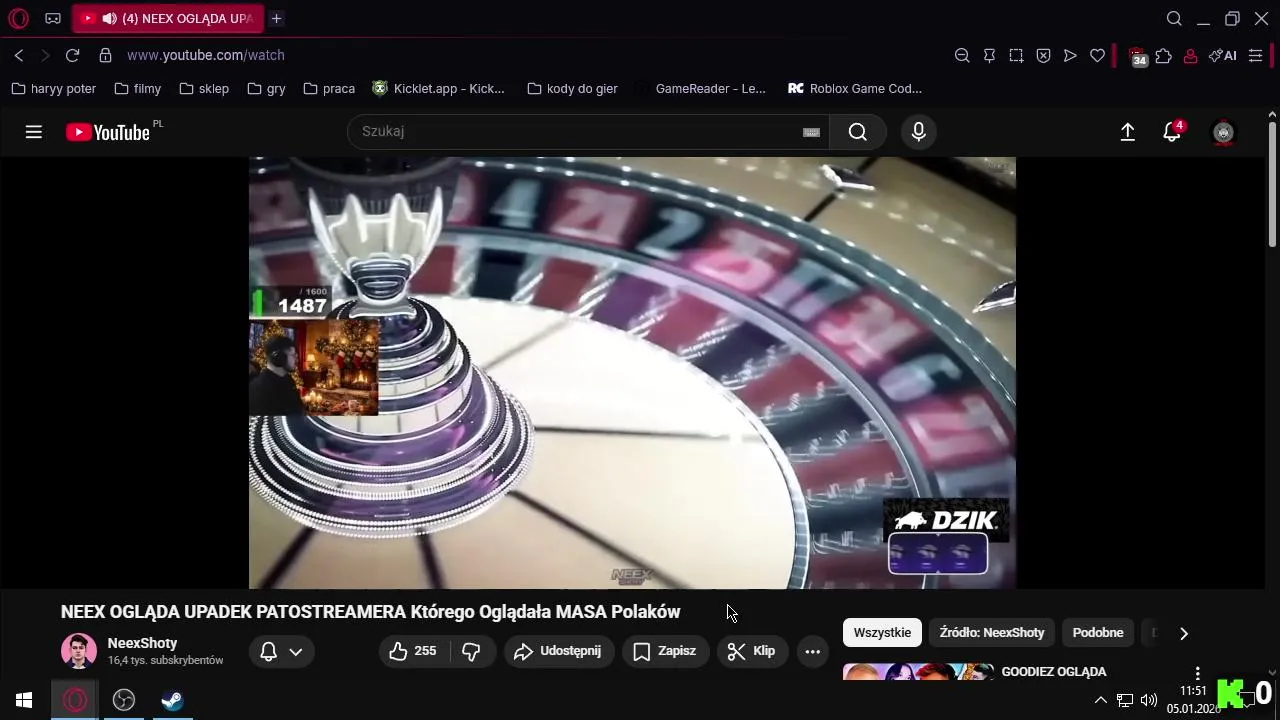Search tabs with the titlebar magnifier
The image size is (1280, 720).
pos(1174,18)
